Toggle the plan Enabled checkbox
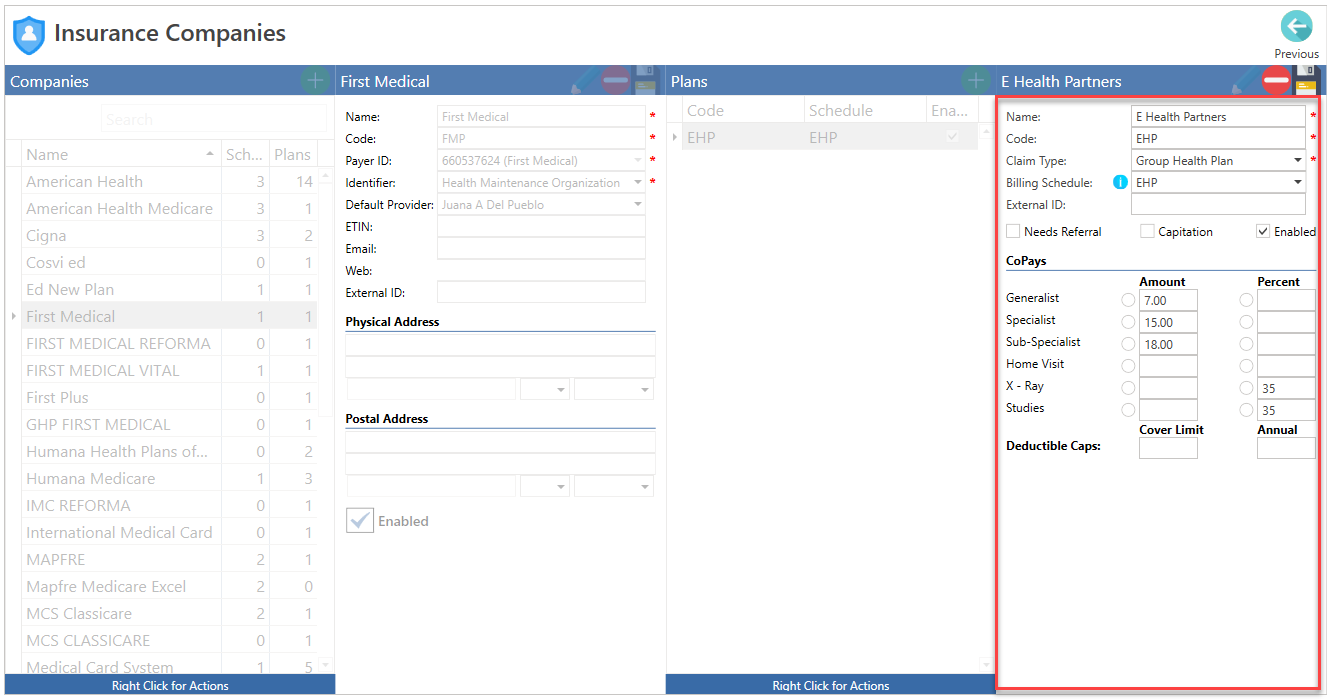 [1263, 231]
